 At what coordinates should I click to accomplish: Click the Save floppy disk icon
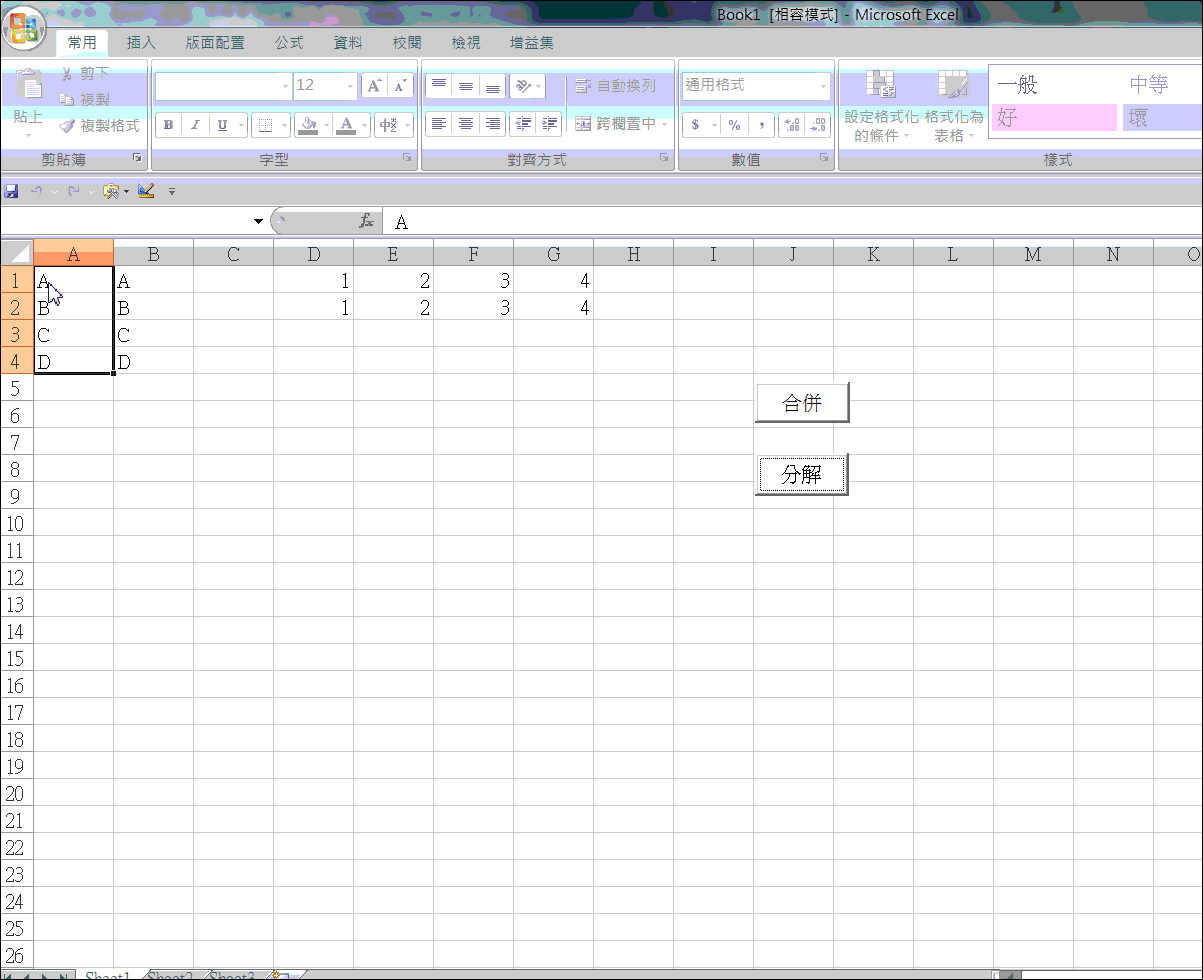click(11, 190)
